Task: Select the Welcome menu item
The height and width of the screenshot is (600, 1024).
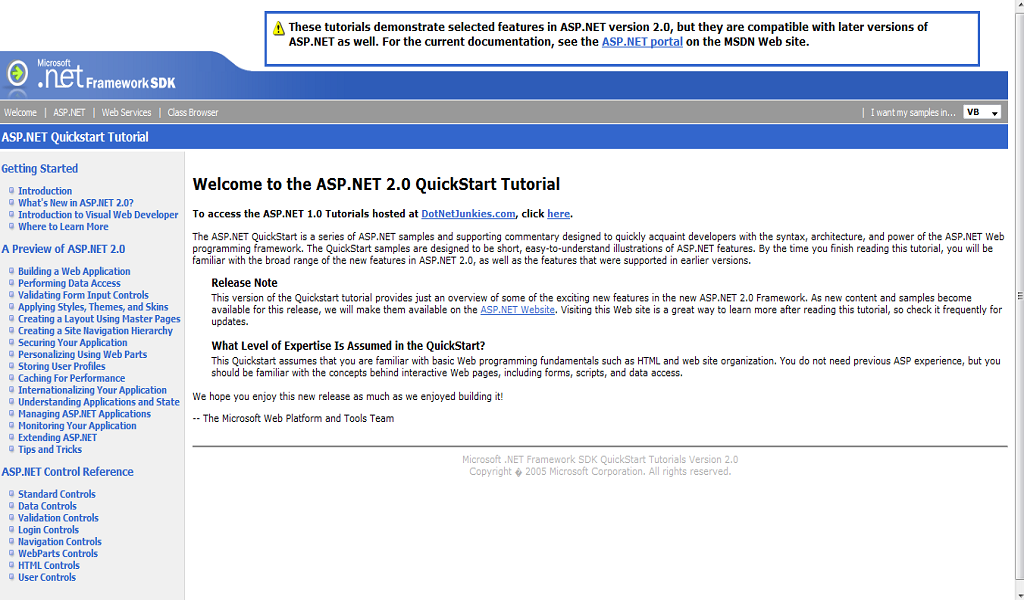Action: (x=20, y=112)
